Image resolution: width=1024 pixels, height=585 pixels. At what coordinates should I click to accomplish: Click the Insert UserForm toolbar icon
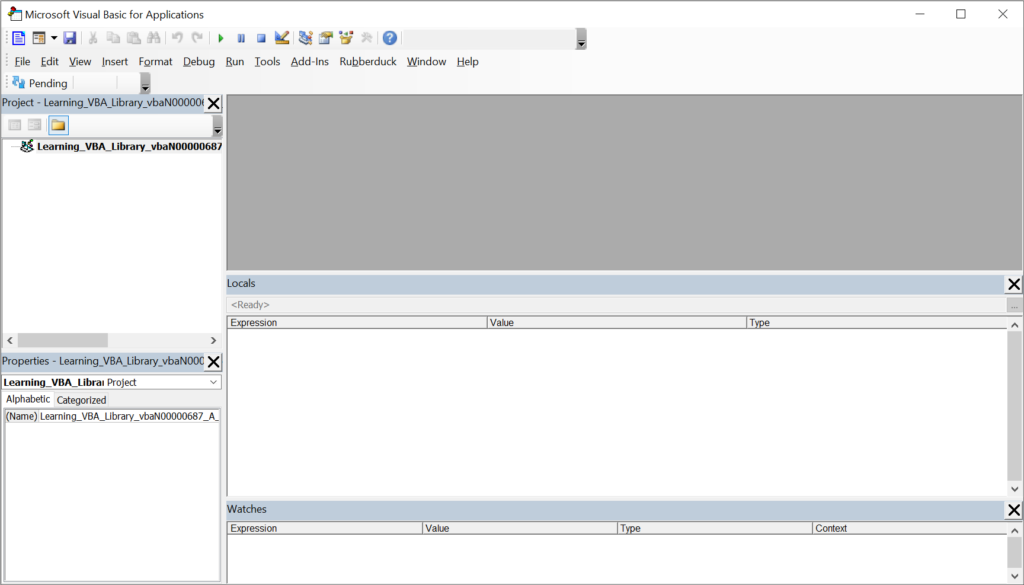(x=39, y=38)
